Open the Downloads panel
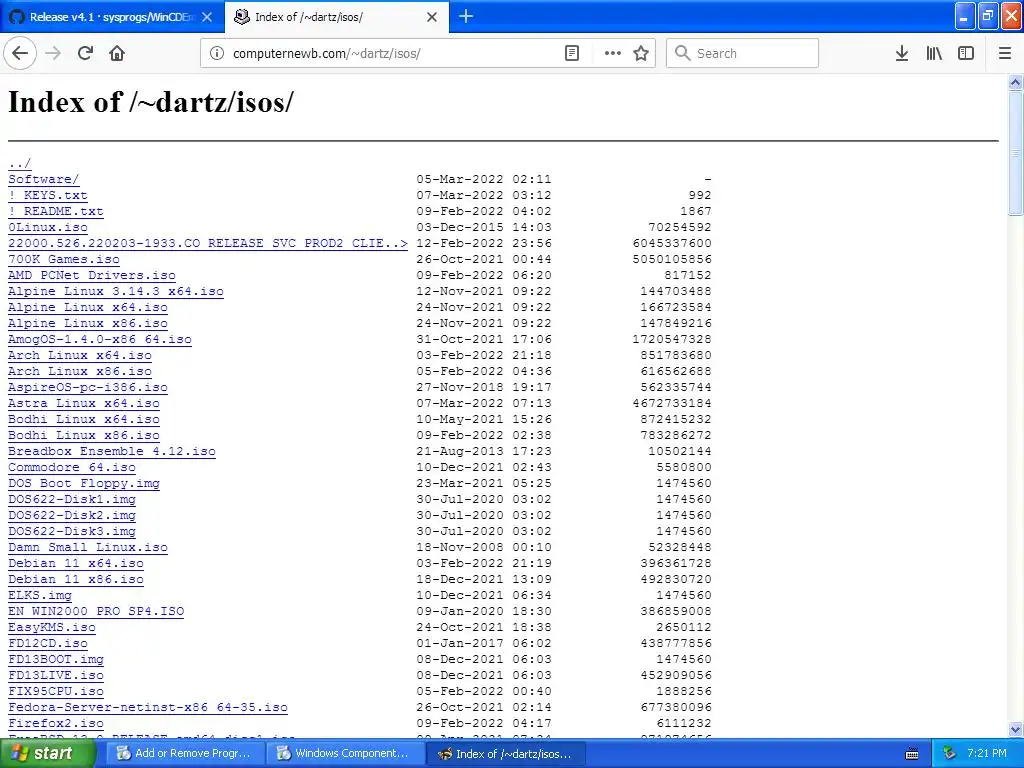This screenshot has height=768, width=1024. pos(902,53)
